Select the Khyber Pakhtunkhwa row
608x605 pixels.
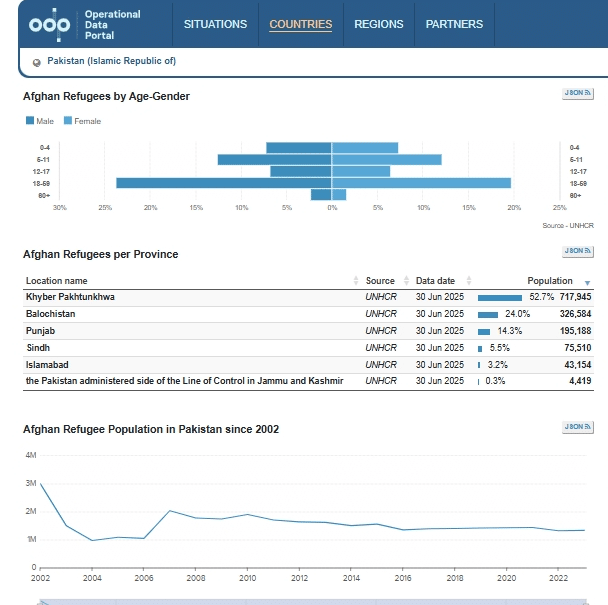click(308, 297)
